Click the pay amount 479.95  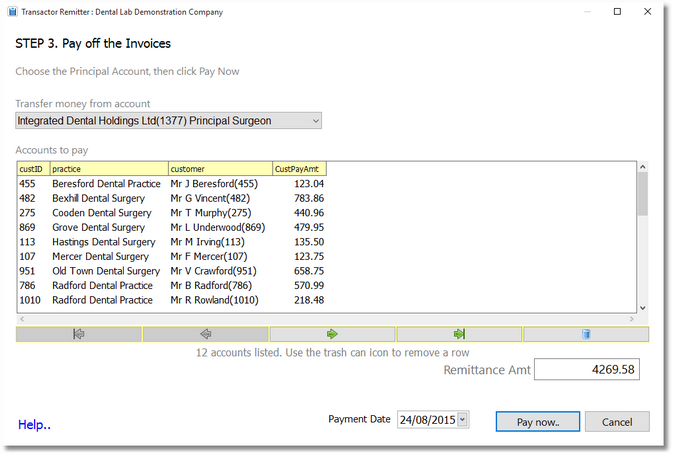(x=309, y=228)
